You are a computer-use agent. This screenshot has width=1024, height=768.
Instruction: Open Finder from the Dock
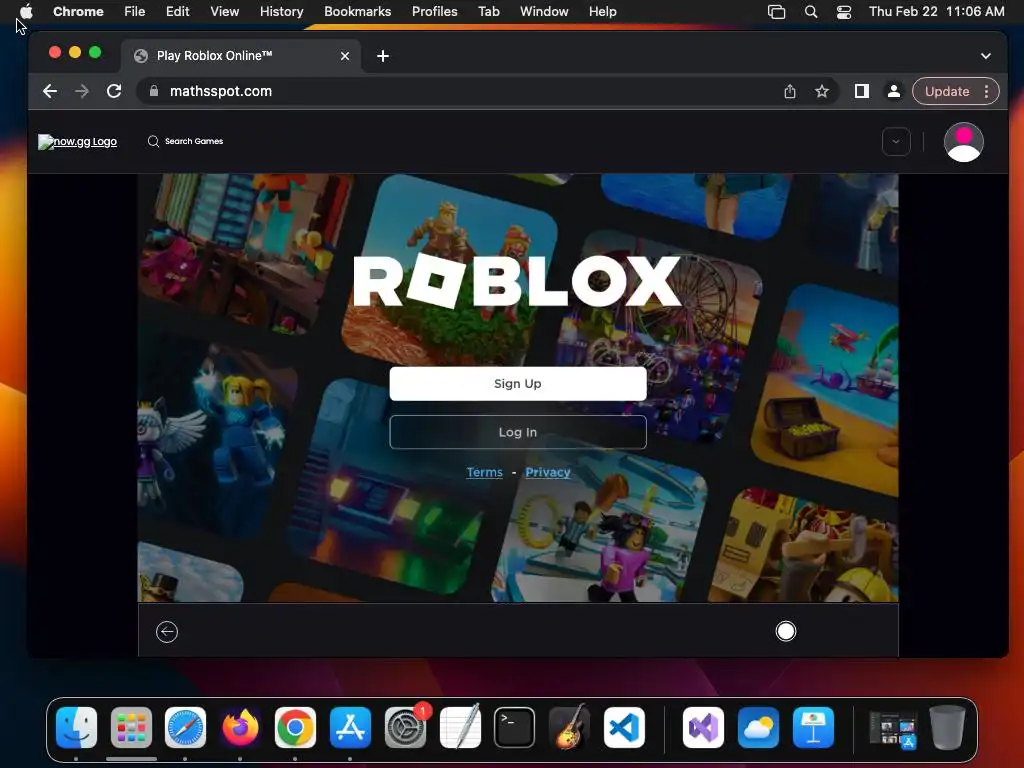pyautogui.click(x=76, y=728)
